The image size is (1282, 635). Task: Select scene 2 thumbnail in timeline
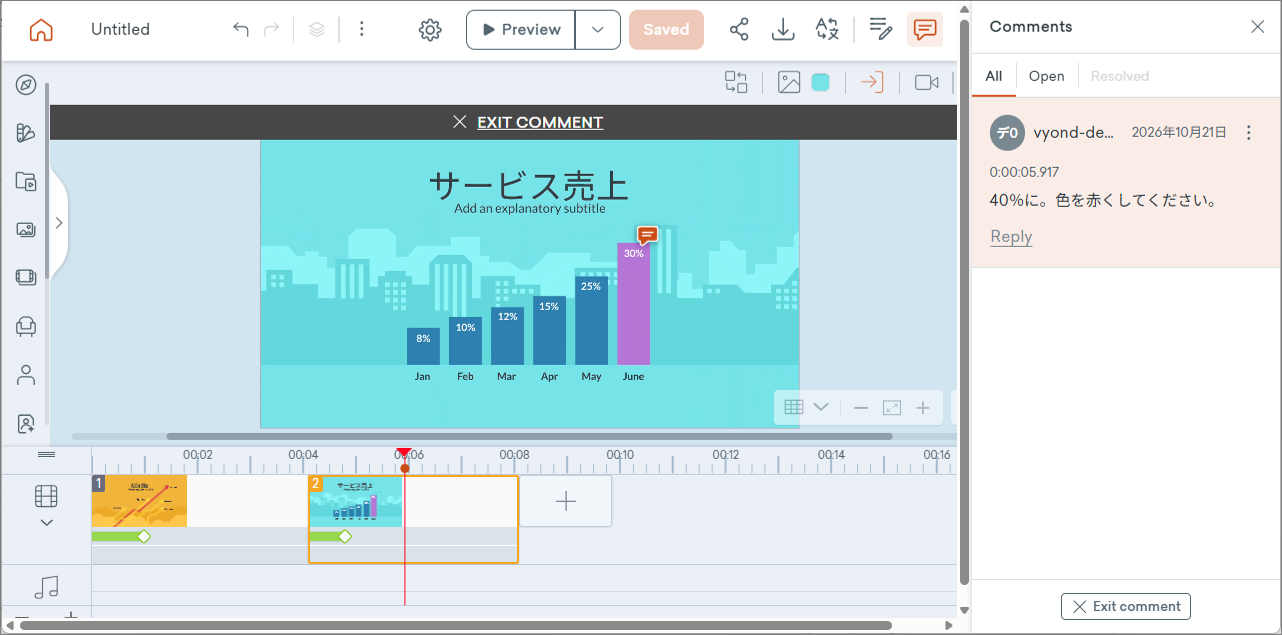pyautogui.click(x=356, y=500)
